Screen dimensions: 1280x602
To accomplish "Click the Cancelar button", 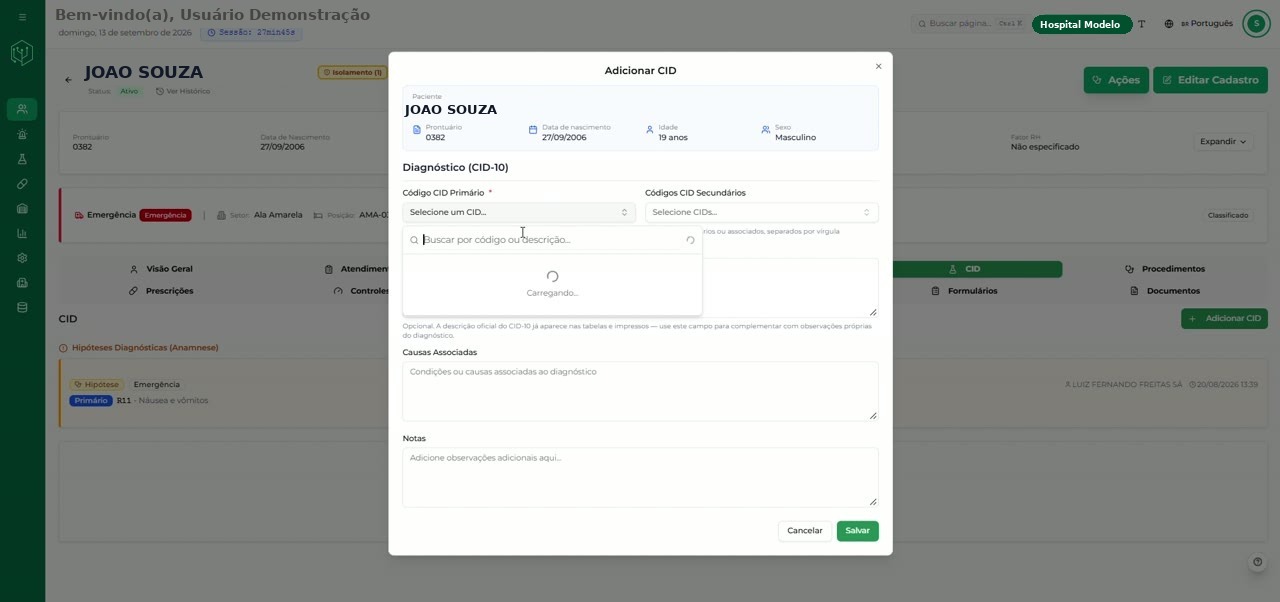I will tap(805, 531).
